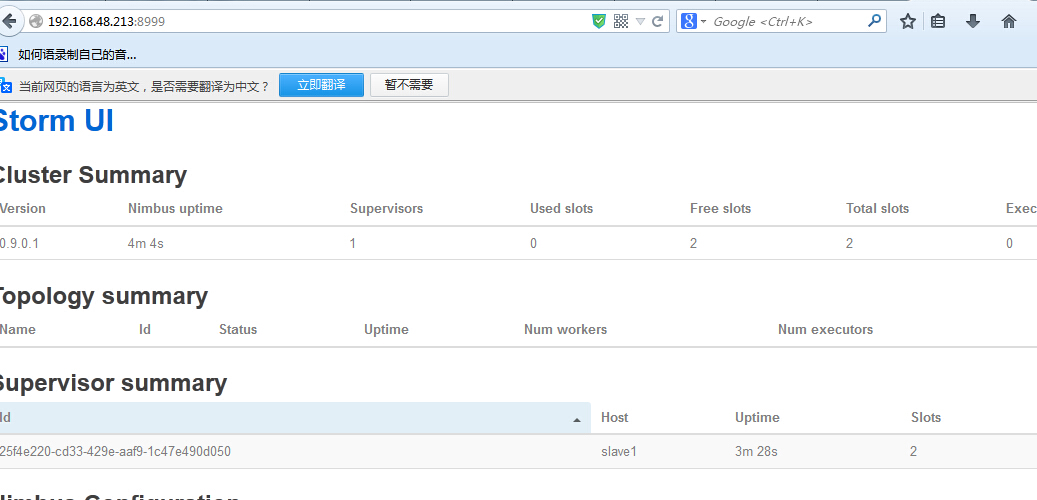The height and width of the screenshot is (500, 1037).
Task: Select version value 0.9.0.1
Action: click(19, 243)
